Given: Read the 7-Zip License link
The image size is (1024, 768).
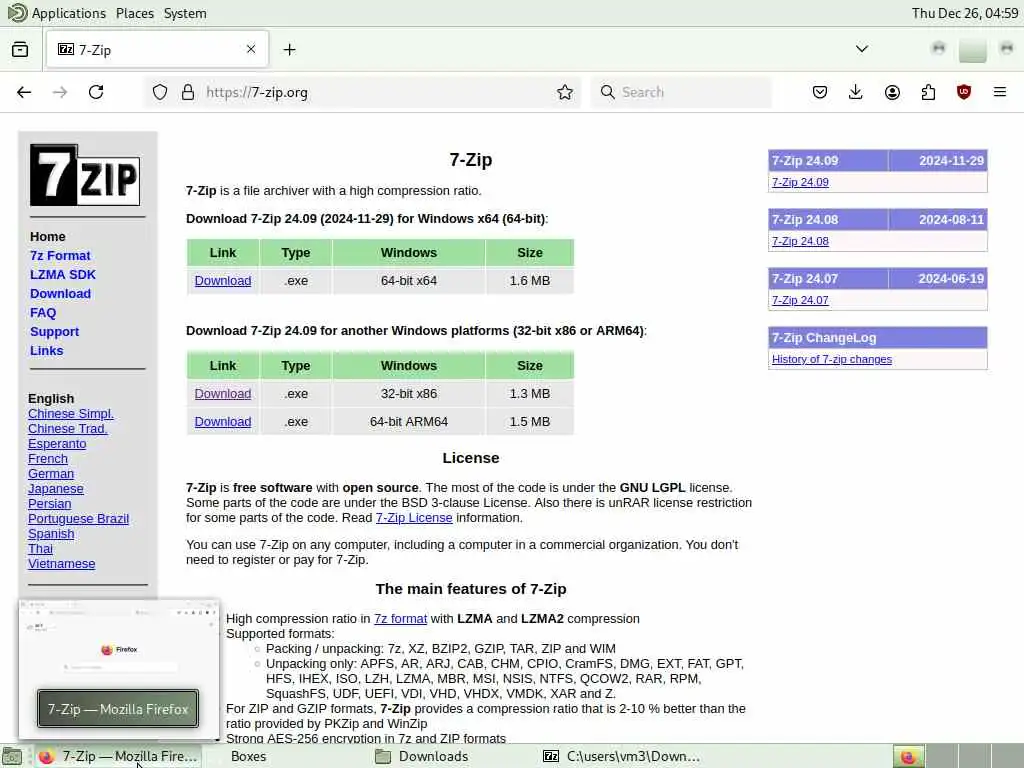Looking at the screenshot, I should 414,518.
